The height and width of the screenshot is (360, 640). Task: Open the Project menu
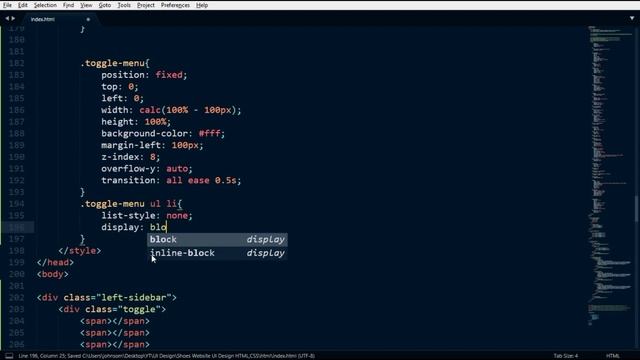[146, 5]
